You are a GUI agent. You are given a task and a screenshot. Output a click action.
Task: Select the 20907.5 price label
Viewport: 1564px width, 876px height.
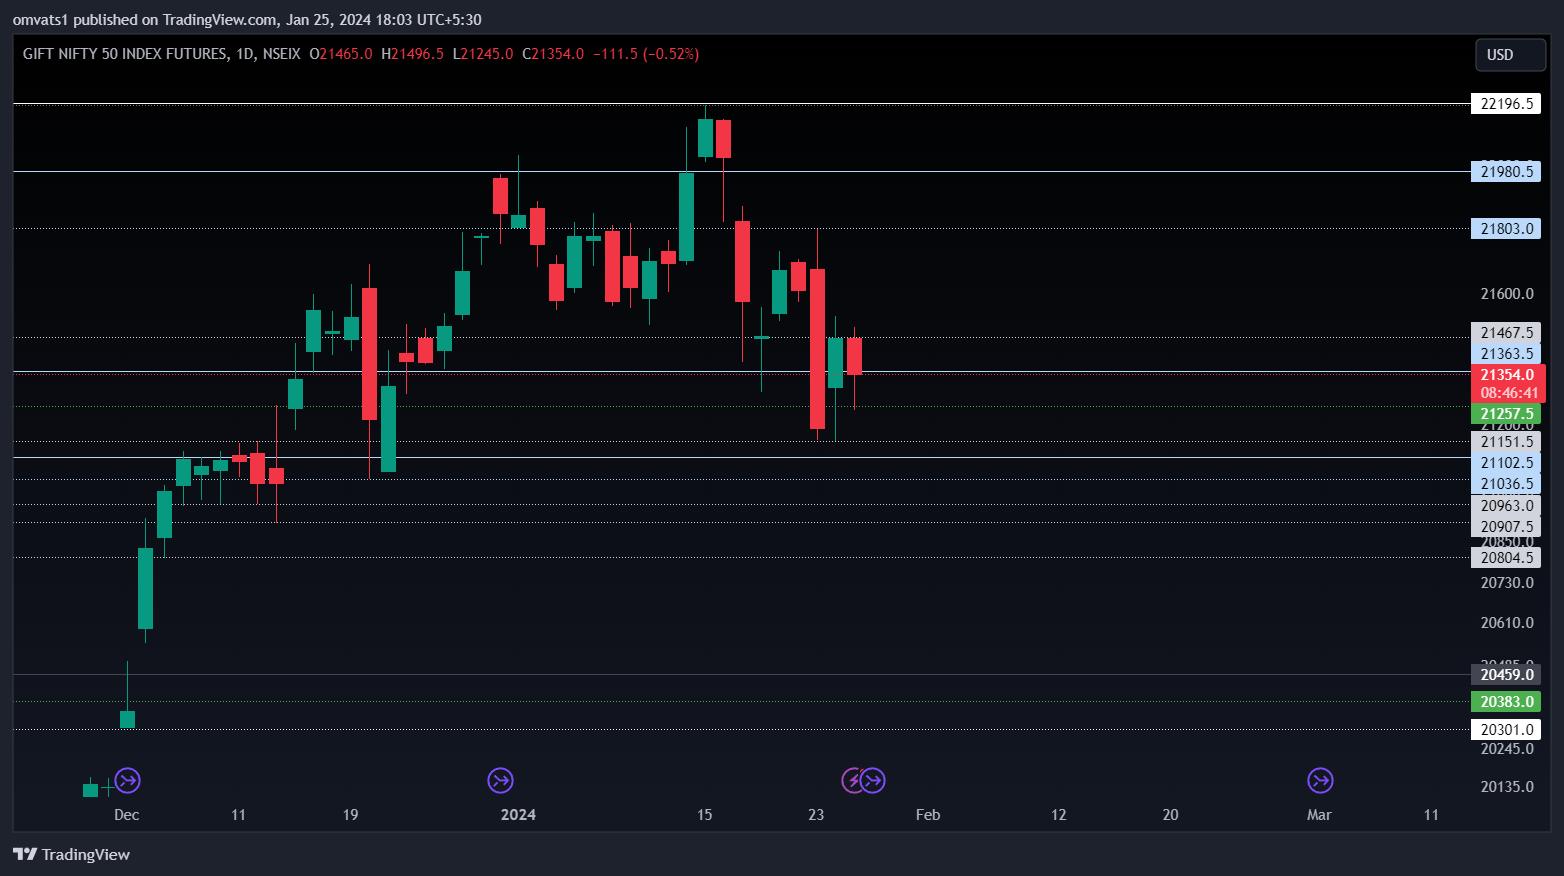(1506, 527)
